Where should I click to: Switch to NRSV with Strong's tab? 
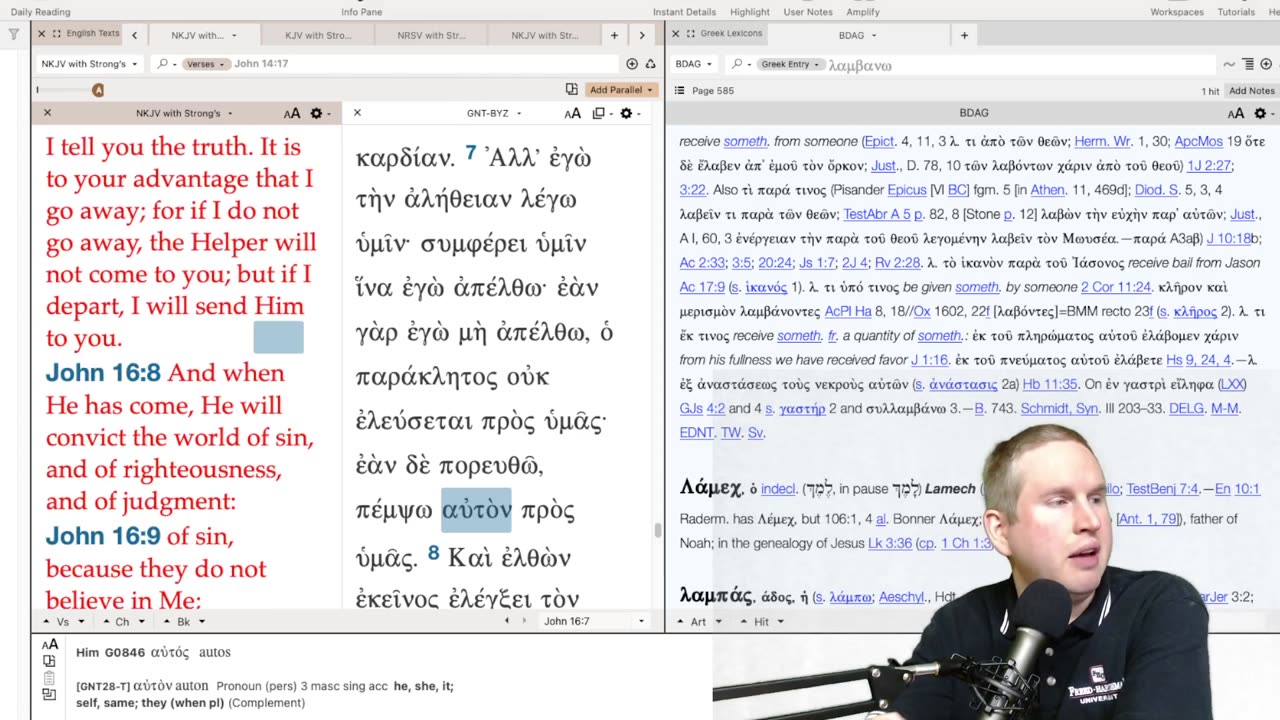click(x=431, y=35)
